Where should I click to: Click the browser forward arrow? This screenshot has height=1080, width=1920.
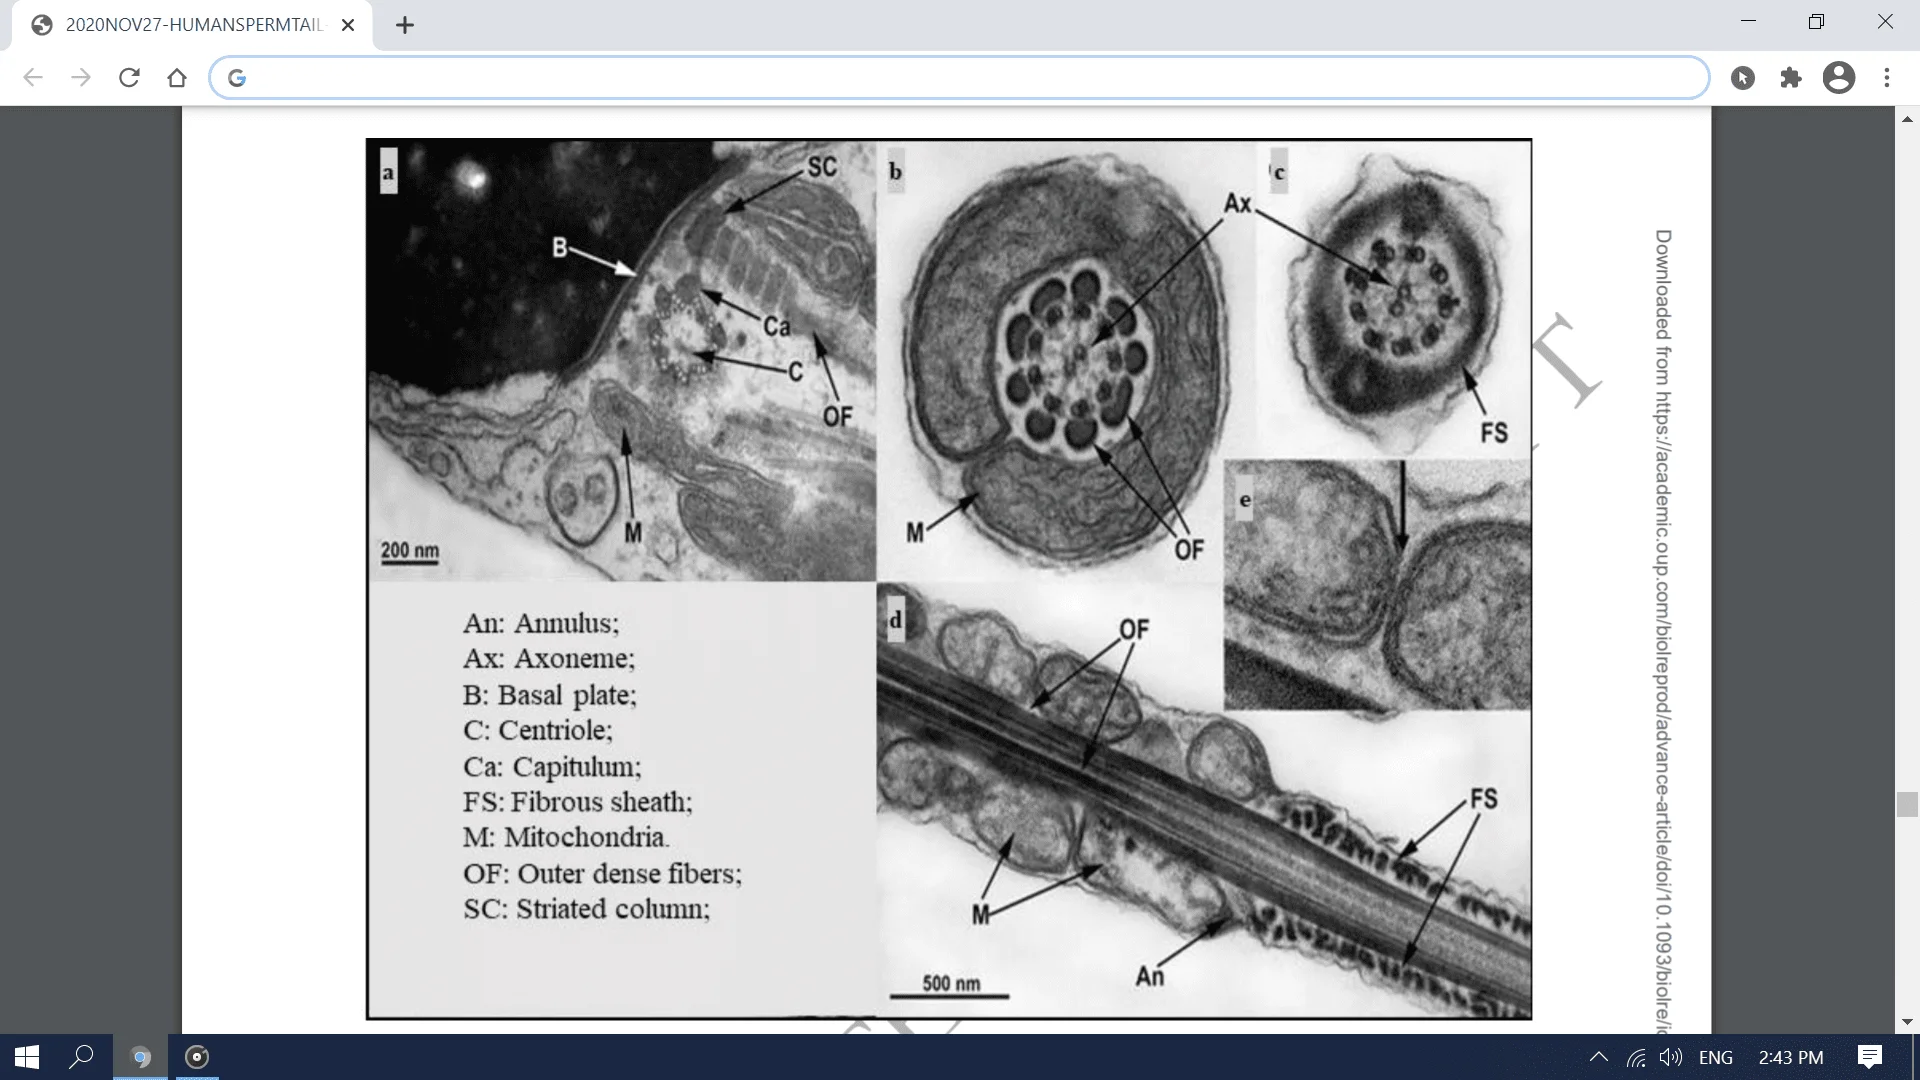(x=81, y=78)
